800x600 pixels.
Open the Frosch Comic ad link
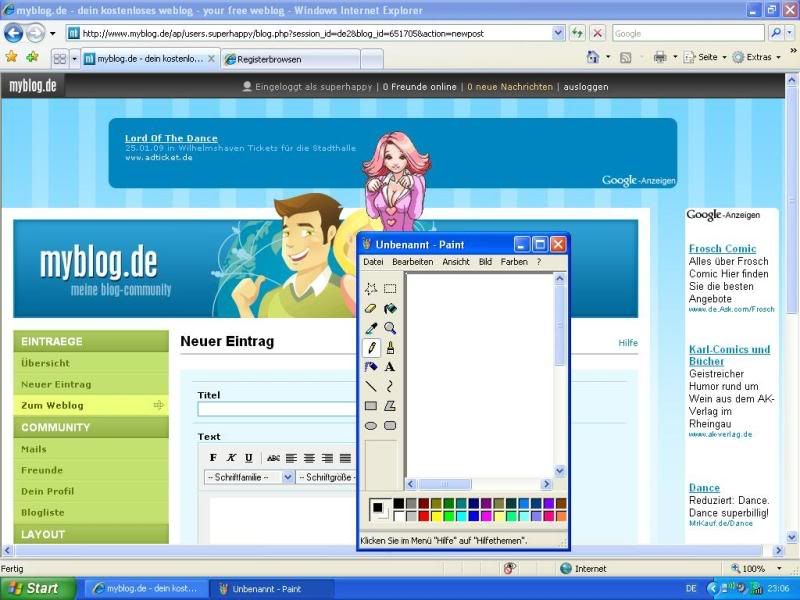(x=722, y=248)
